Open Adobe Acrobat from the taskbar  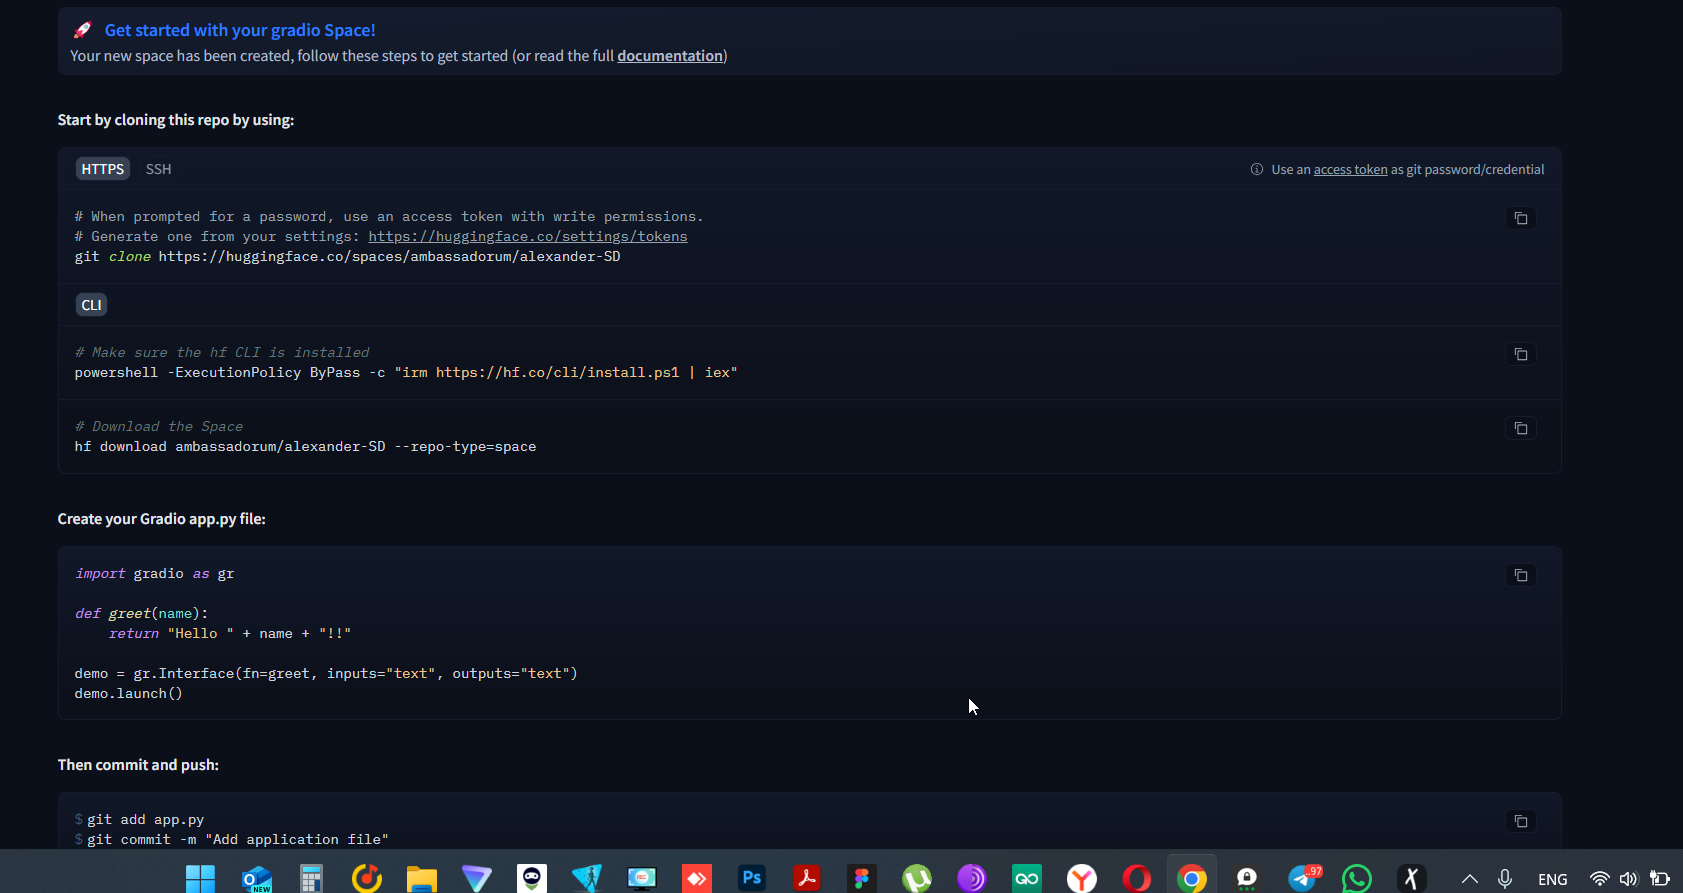click(807, 879)
